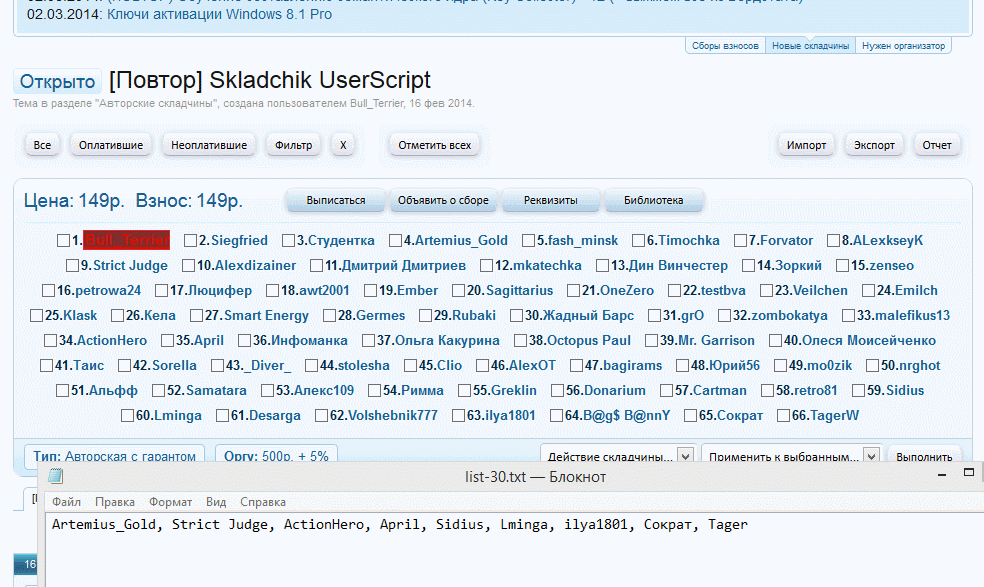This screenshot has height=587, width=984.
Task: Go to the Сборы взносов tab
Action: point(725,46)
